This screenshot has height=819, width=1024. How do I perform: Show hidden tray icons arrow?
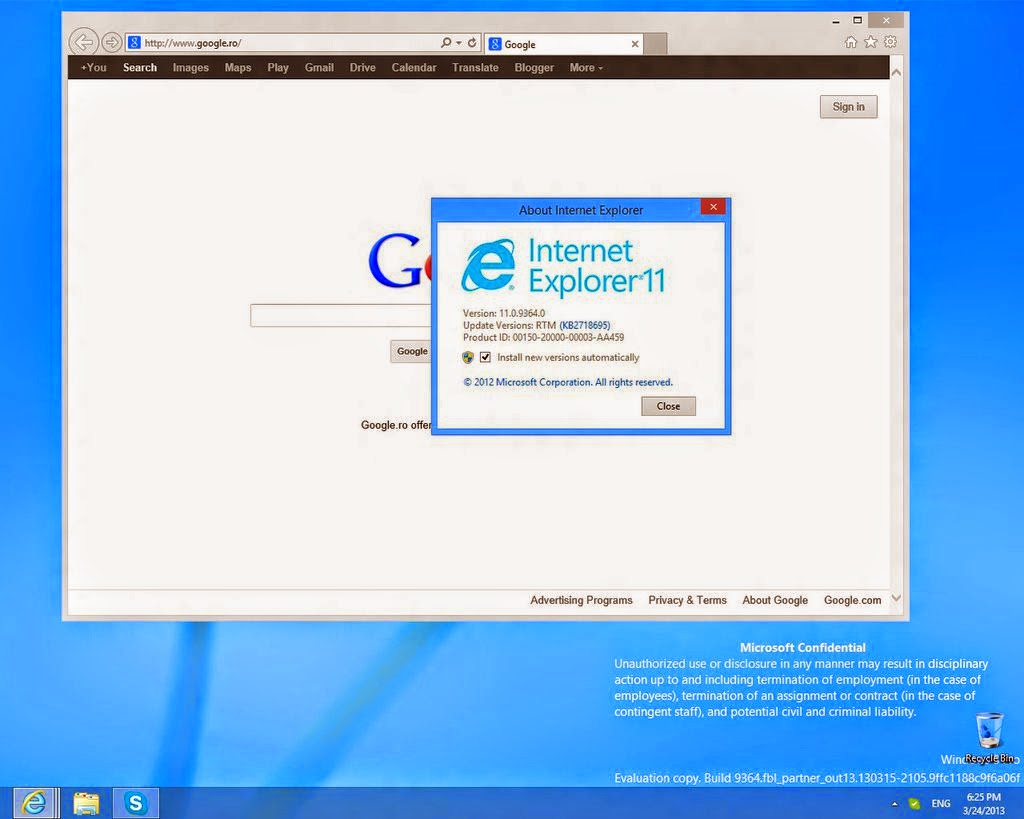895,804
